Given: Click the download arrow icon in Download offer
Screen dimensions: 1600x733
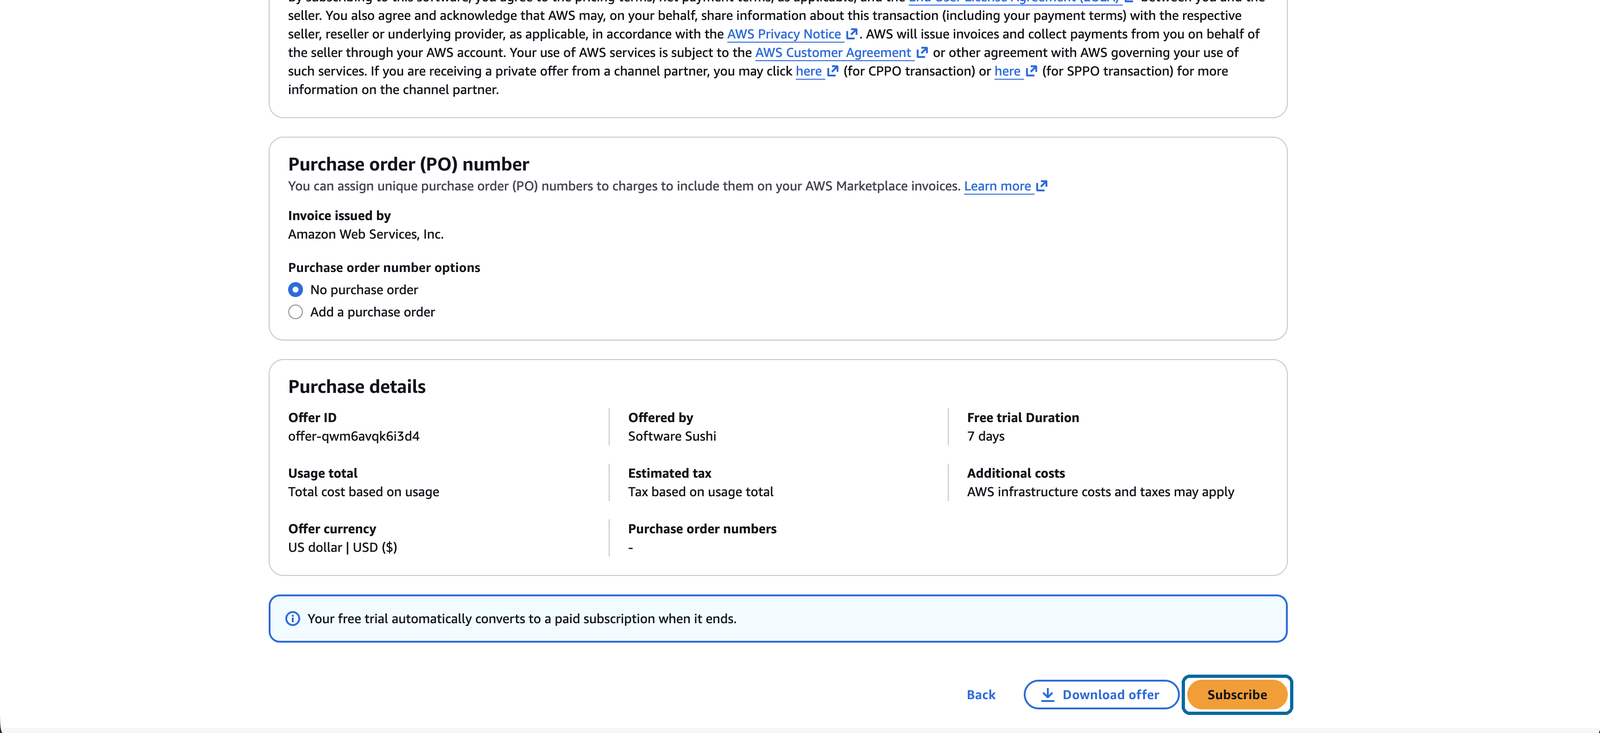Looking at the screenshot, I should pos(1047,695).
